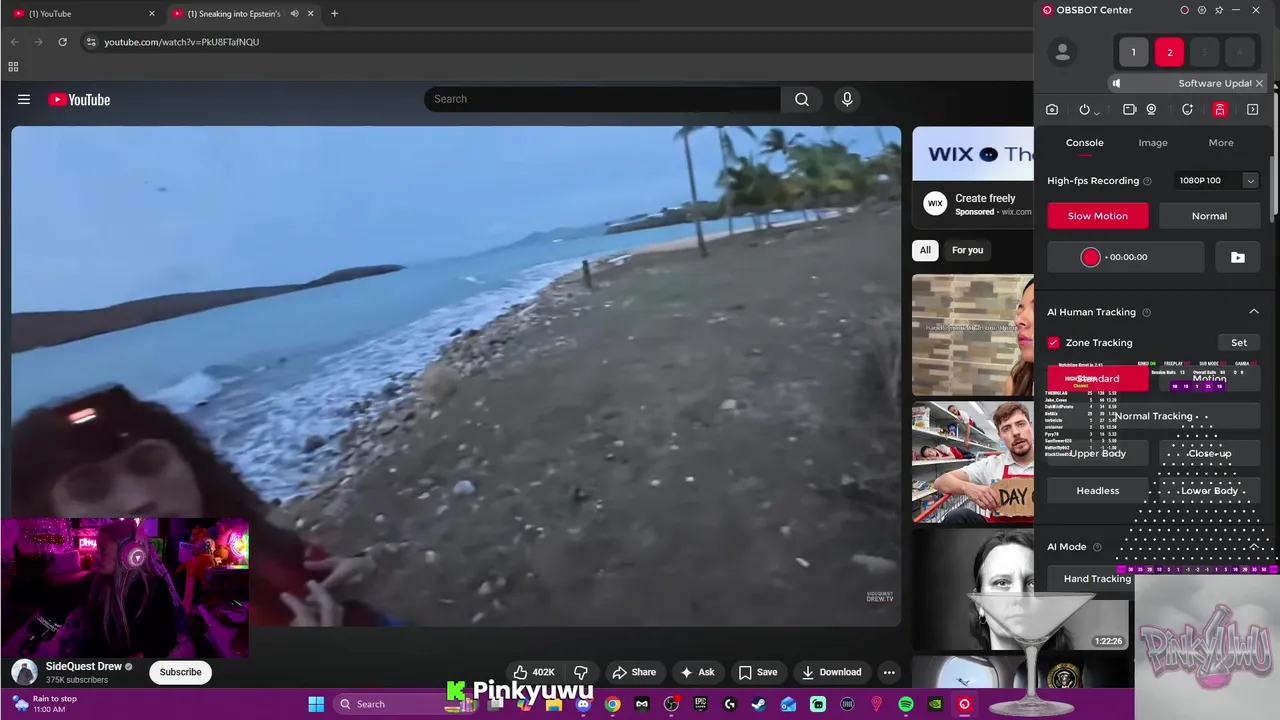
Task: Select Lower Body tracking mode
Action: pyautogui.click(x=1209, y=491)
